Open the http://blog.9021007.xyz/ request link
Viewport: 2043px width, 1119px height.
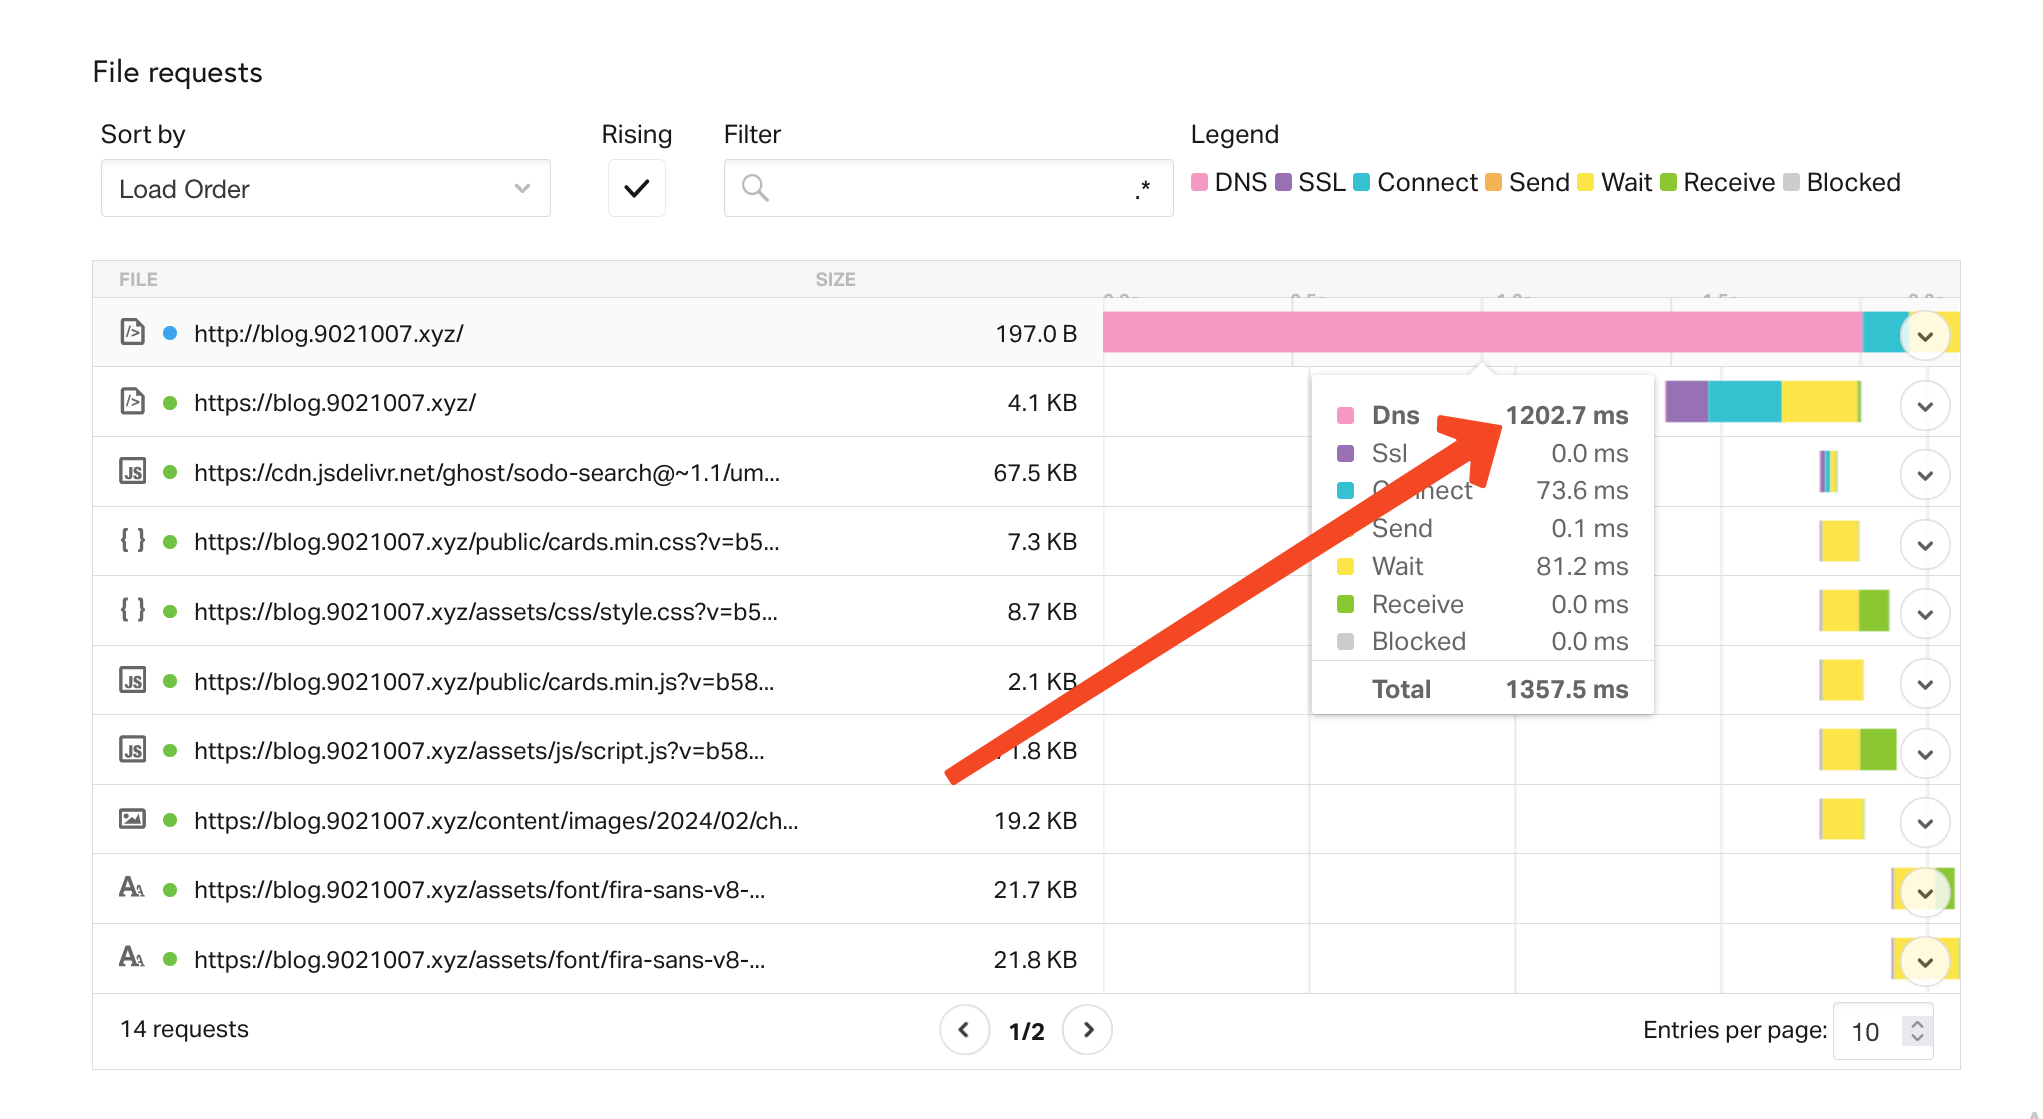click(329, 333)
